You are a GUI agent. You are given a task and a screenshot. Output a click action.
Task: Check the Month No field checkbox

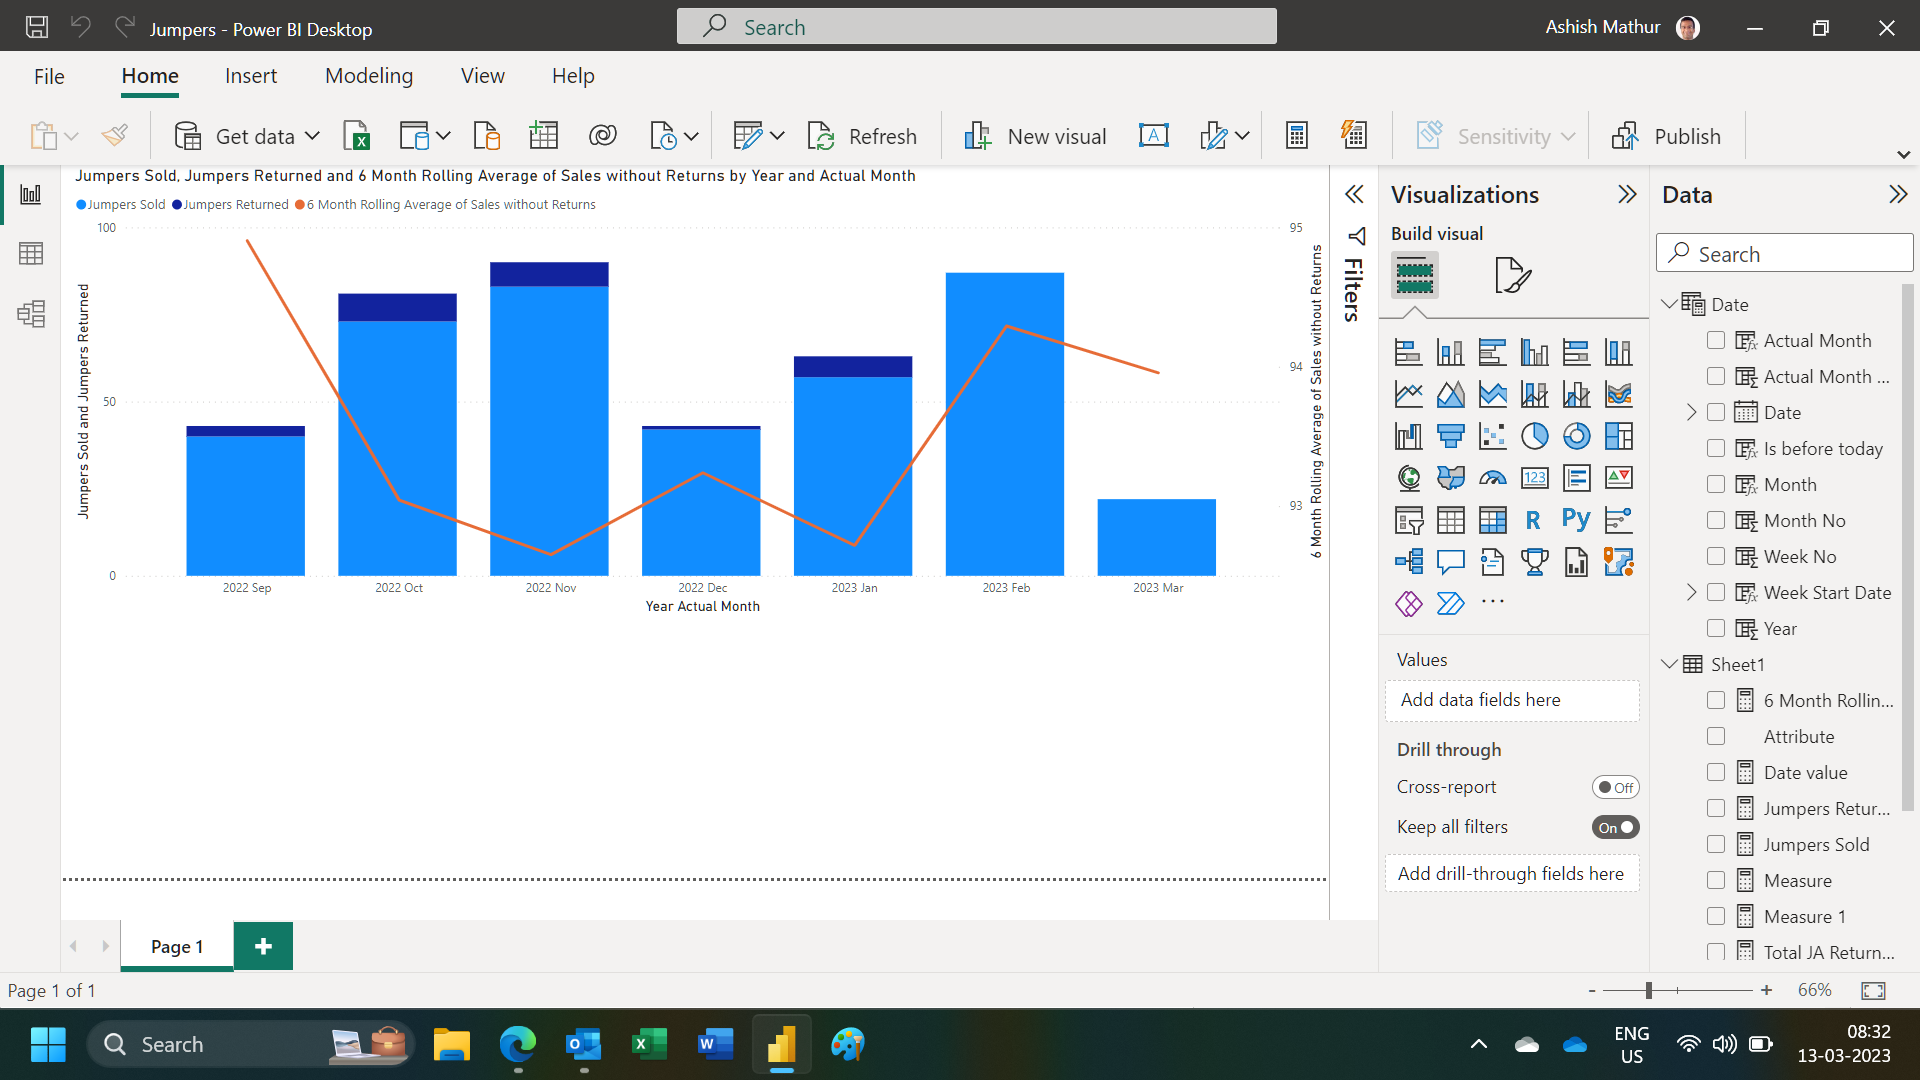click(x=1716, y=520)
